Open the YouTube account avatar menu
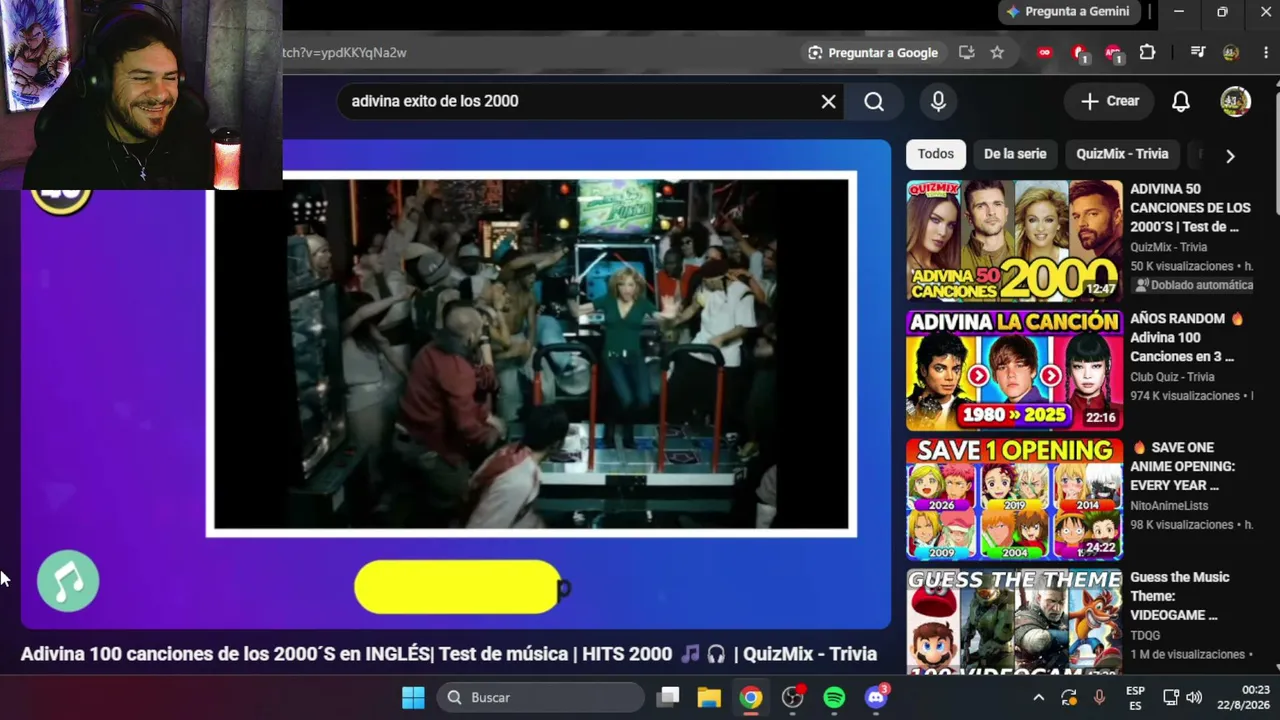The height and width of the screenshot is (720, 1280). pos(1235,101)
